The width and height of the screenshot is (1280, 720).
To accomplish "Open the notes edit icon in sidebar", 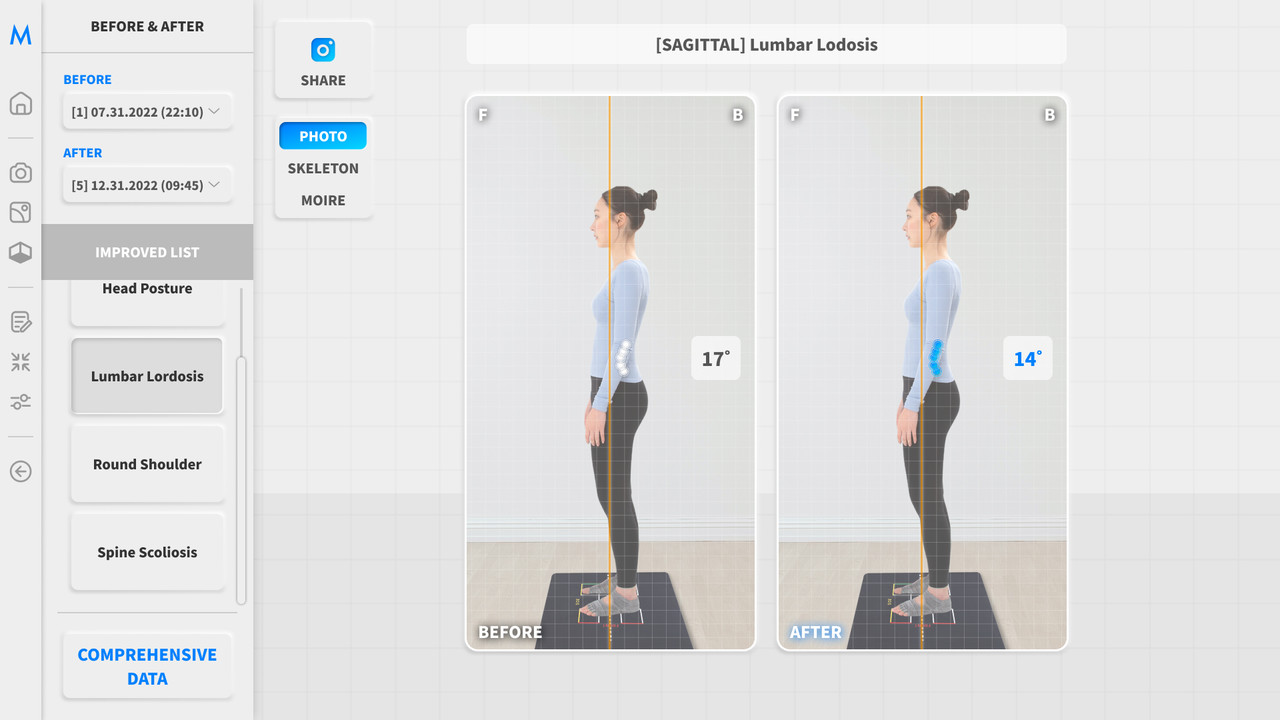I will tap(21, 322).
